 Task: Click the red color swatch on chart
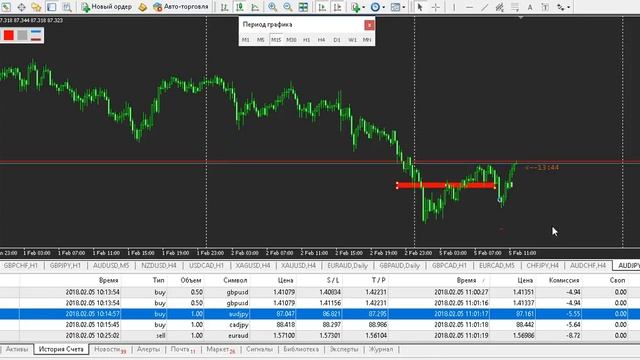click(9, 35)
